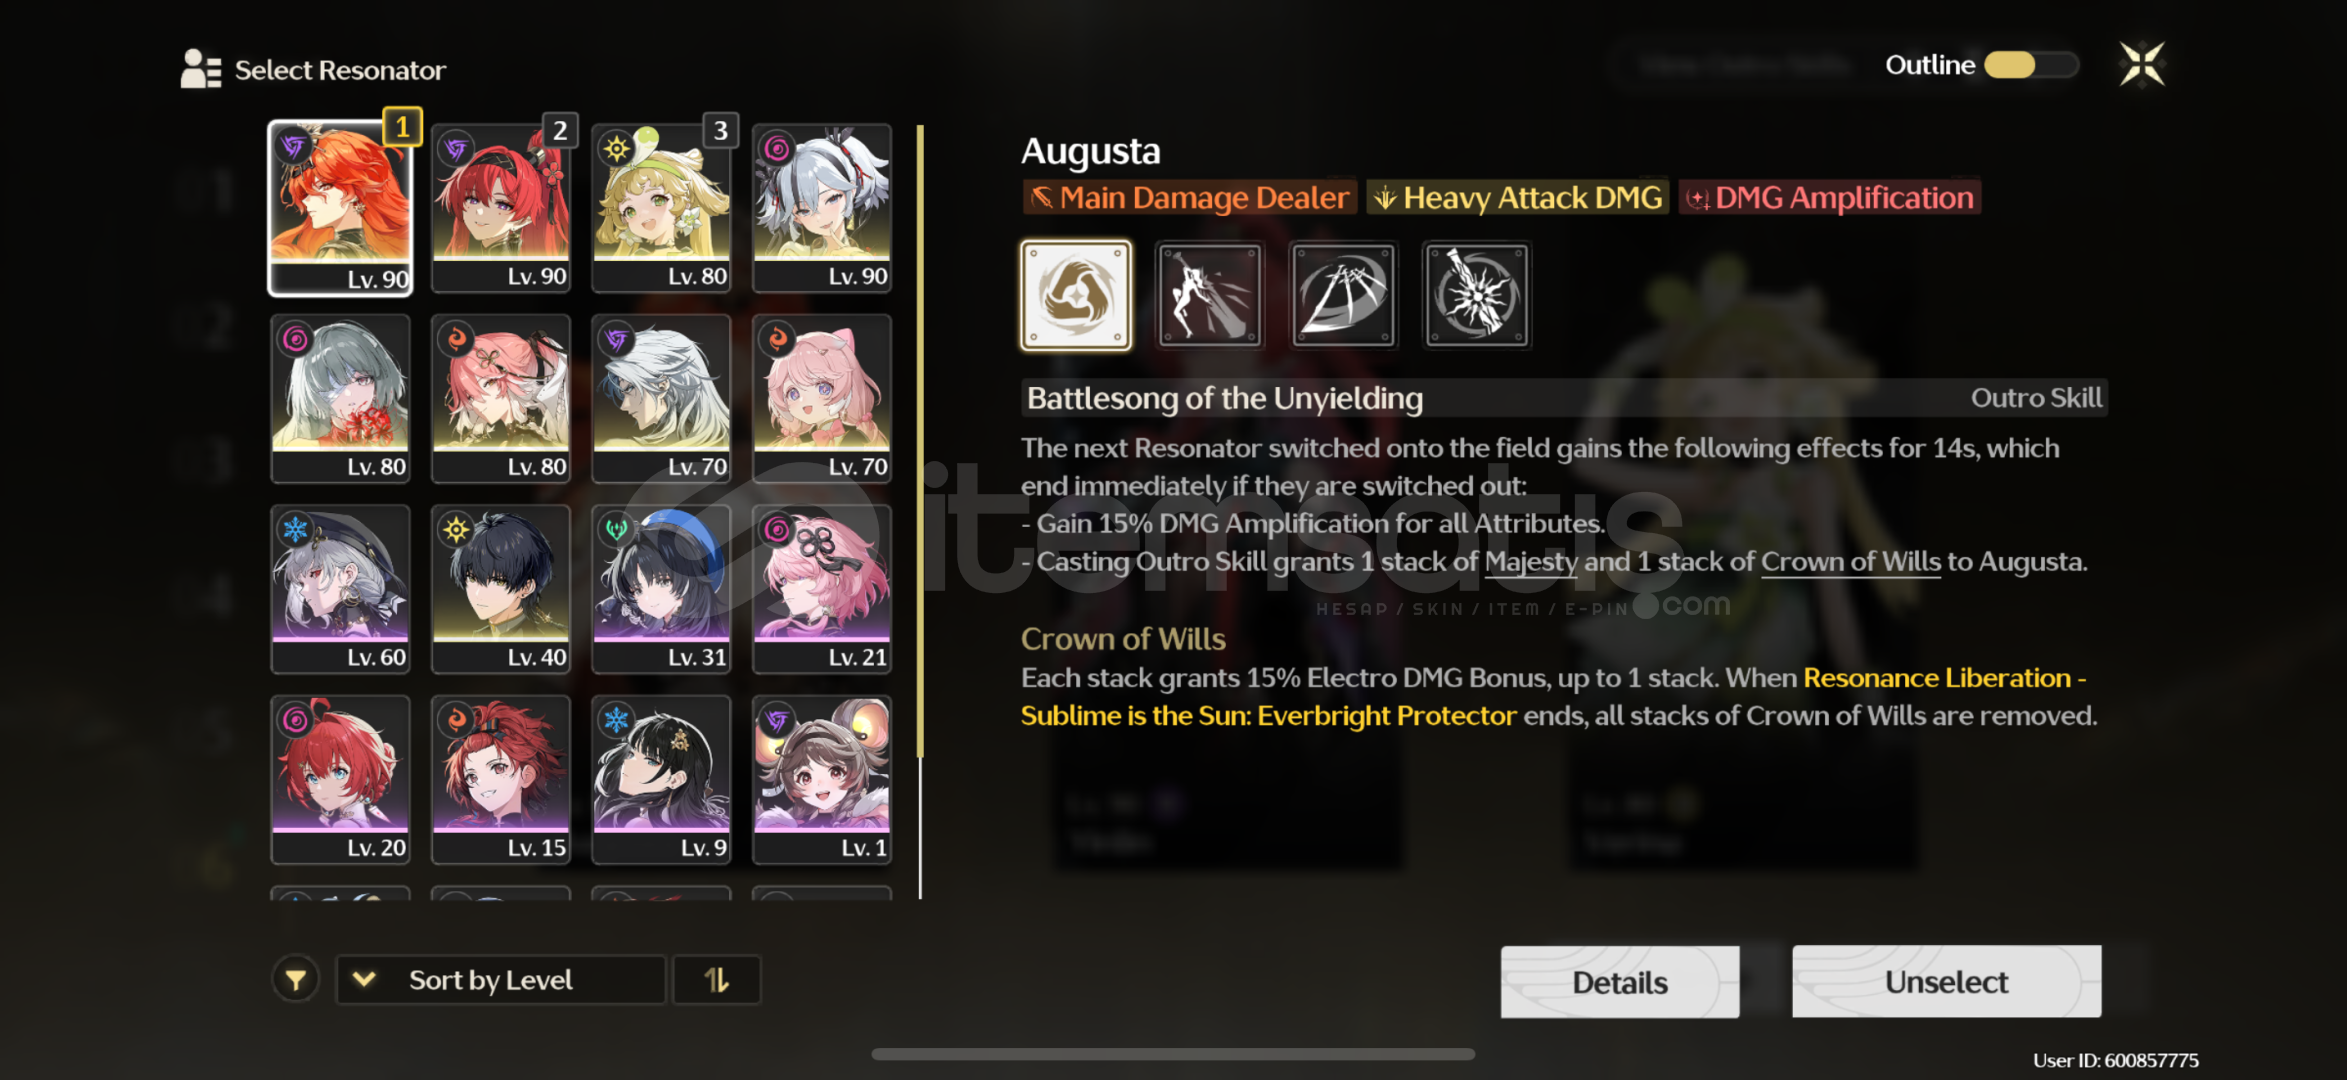
Task: Click the chevron arrow beside Sort by Level
Action: tap(364, 980)
